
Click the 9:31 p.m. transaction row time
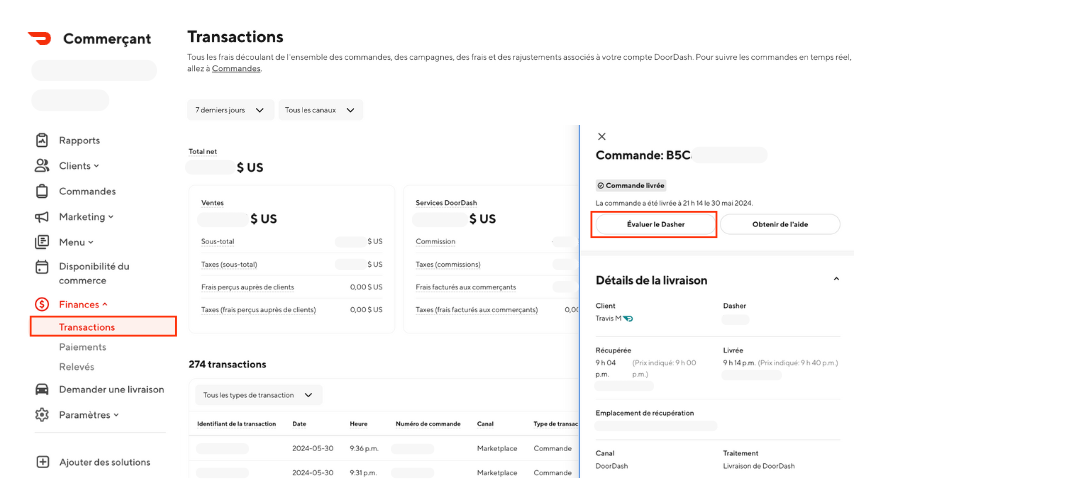(x=363, y=473)
